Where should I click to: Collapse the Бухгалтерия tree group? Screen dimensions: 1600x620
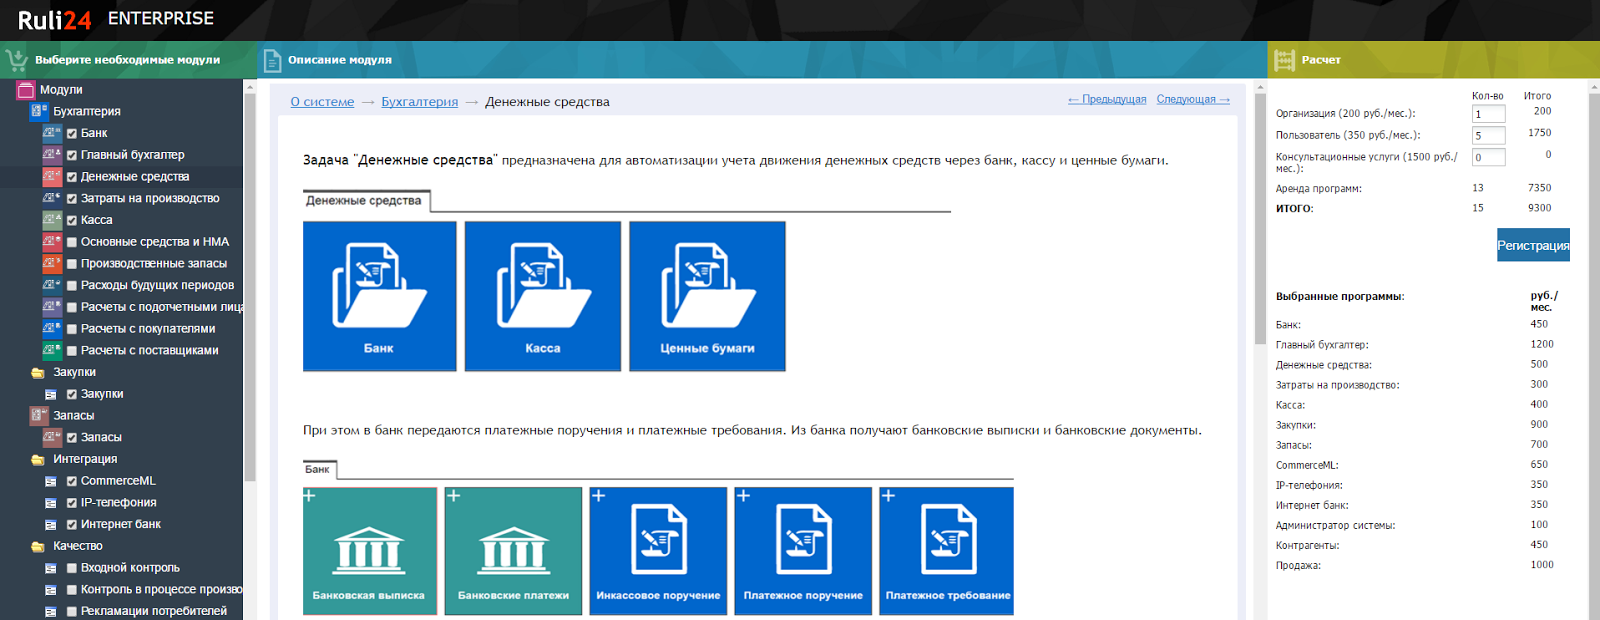coord(39,111)
